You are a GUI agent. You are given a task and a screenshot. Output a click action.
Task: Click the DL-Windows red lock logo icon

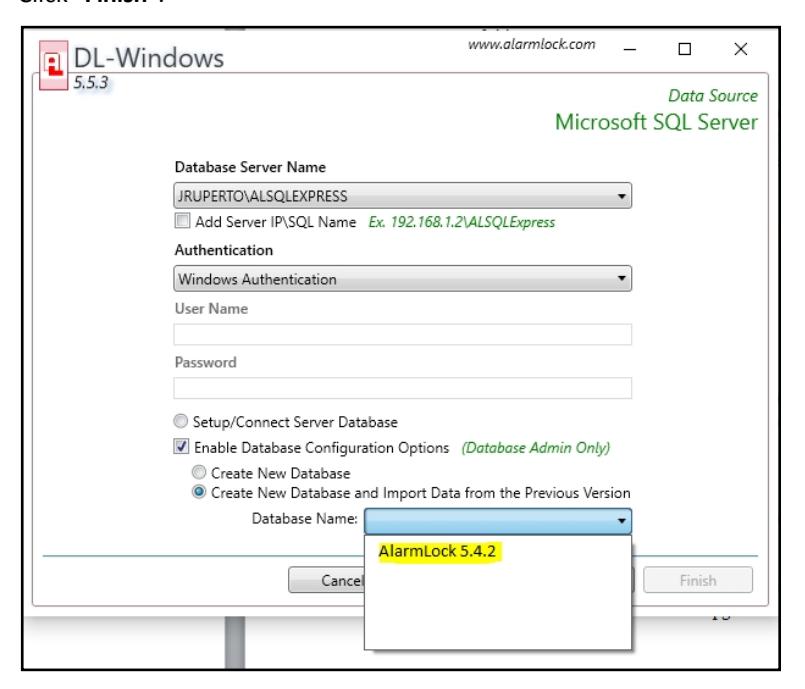(53, 65)
